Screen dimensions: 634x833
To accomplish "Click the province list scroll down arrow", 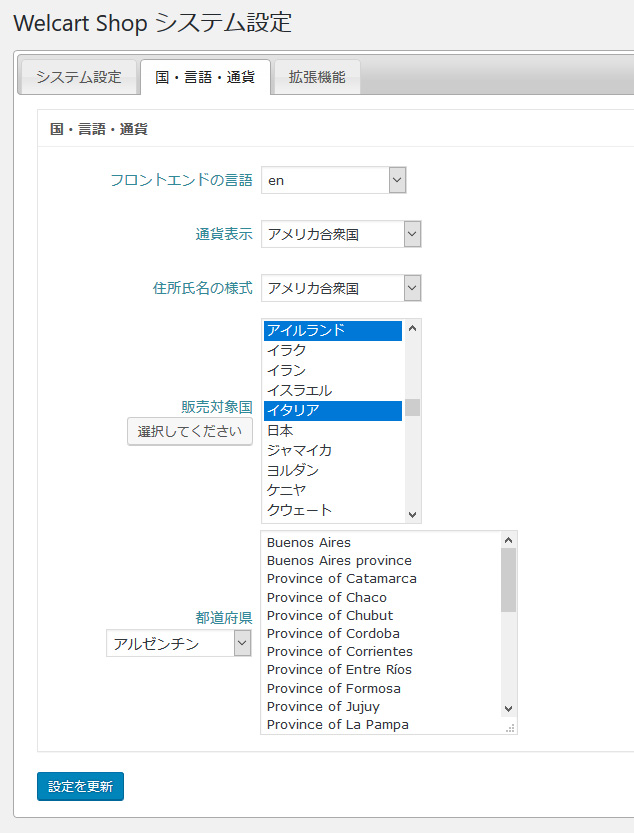I will (x=509, y=709).
